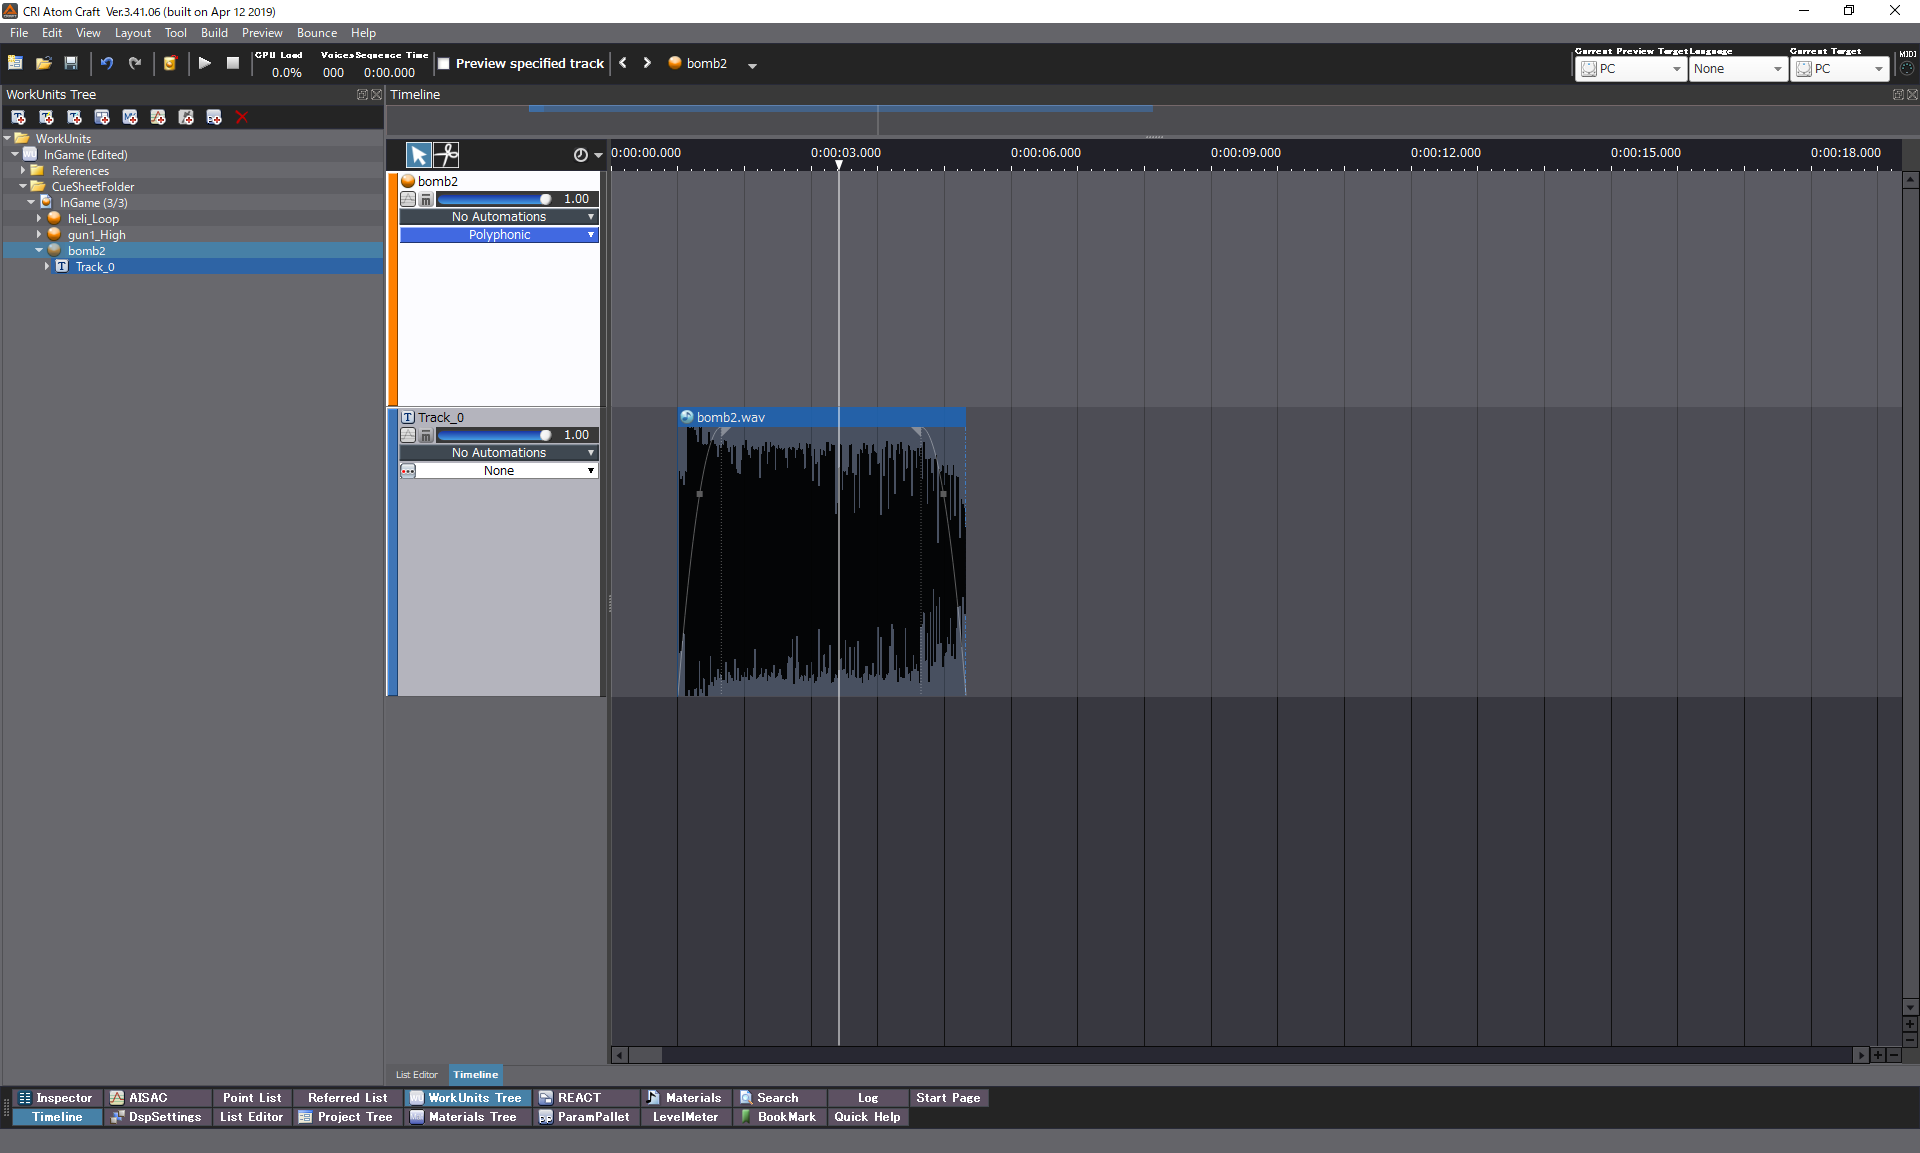Screen dimensions: 1920x1153
Task: Click the Open project icon
Action: (x=43, y=63)
